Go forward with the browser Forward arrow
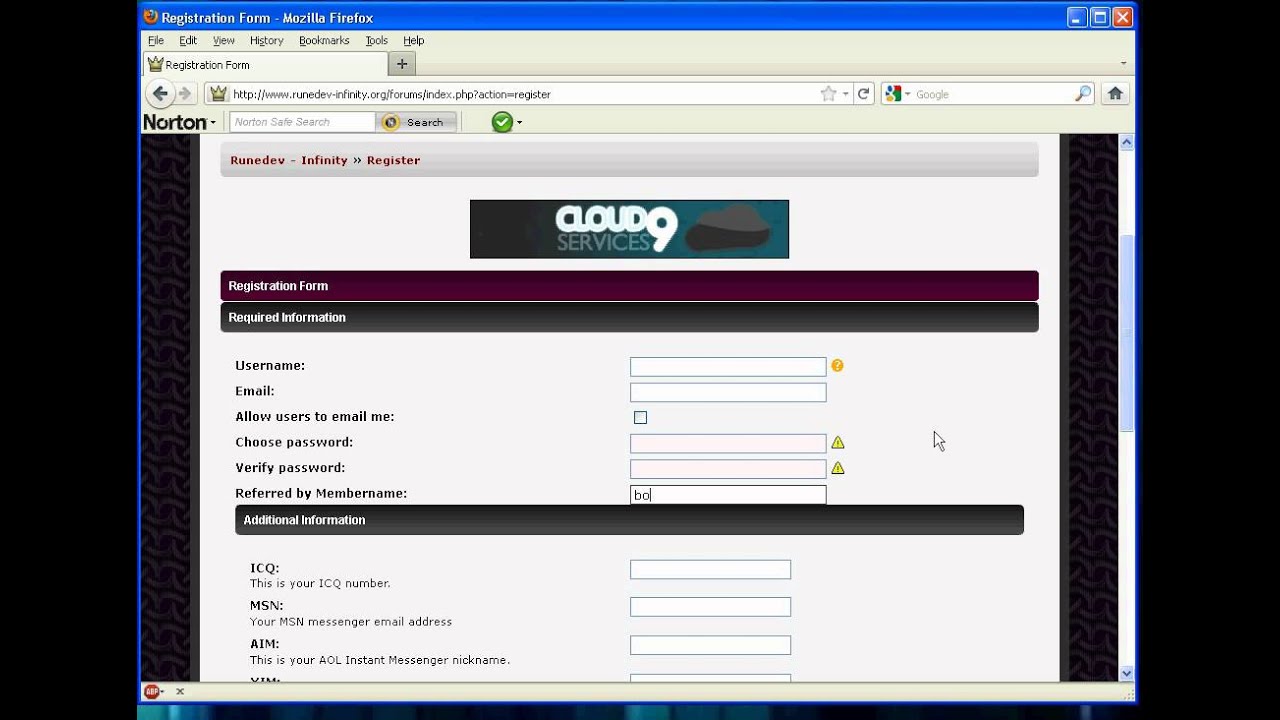 185,94
